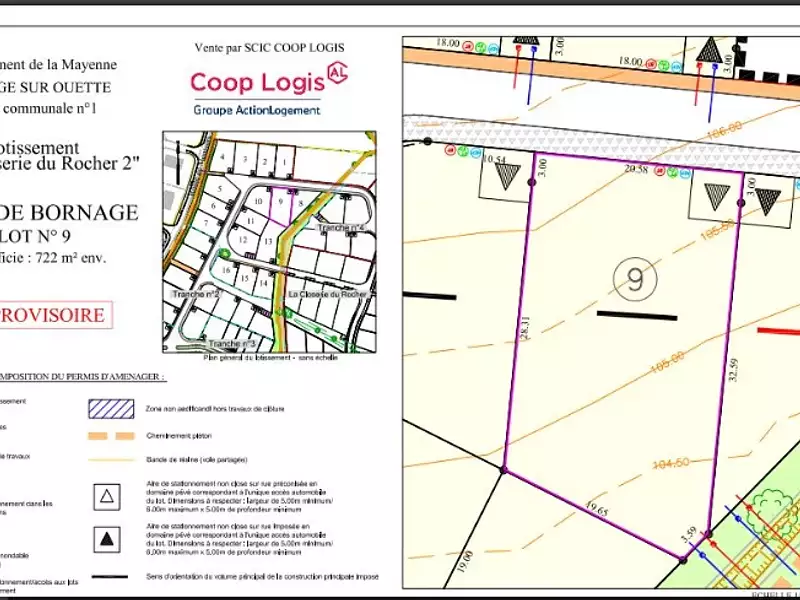Select the 29.58 north boundary dimension

tap(636, 172)
